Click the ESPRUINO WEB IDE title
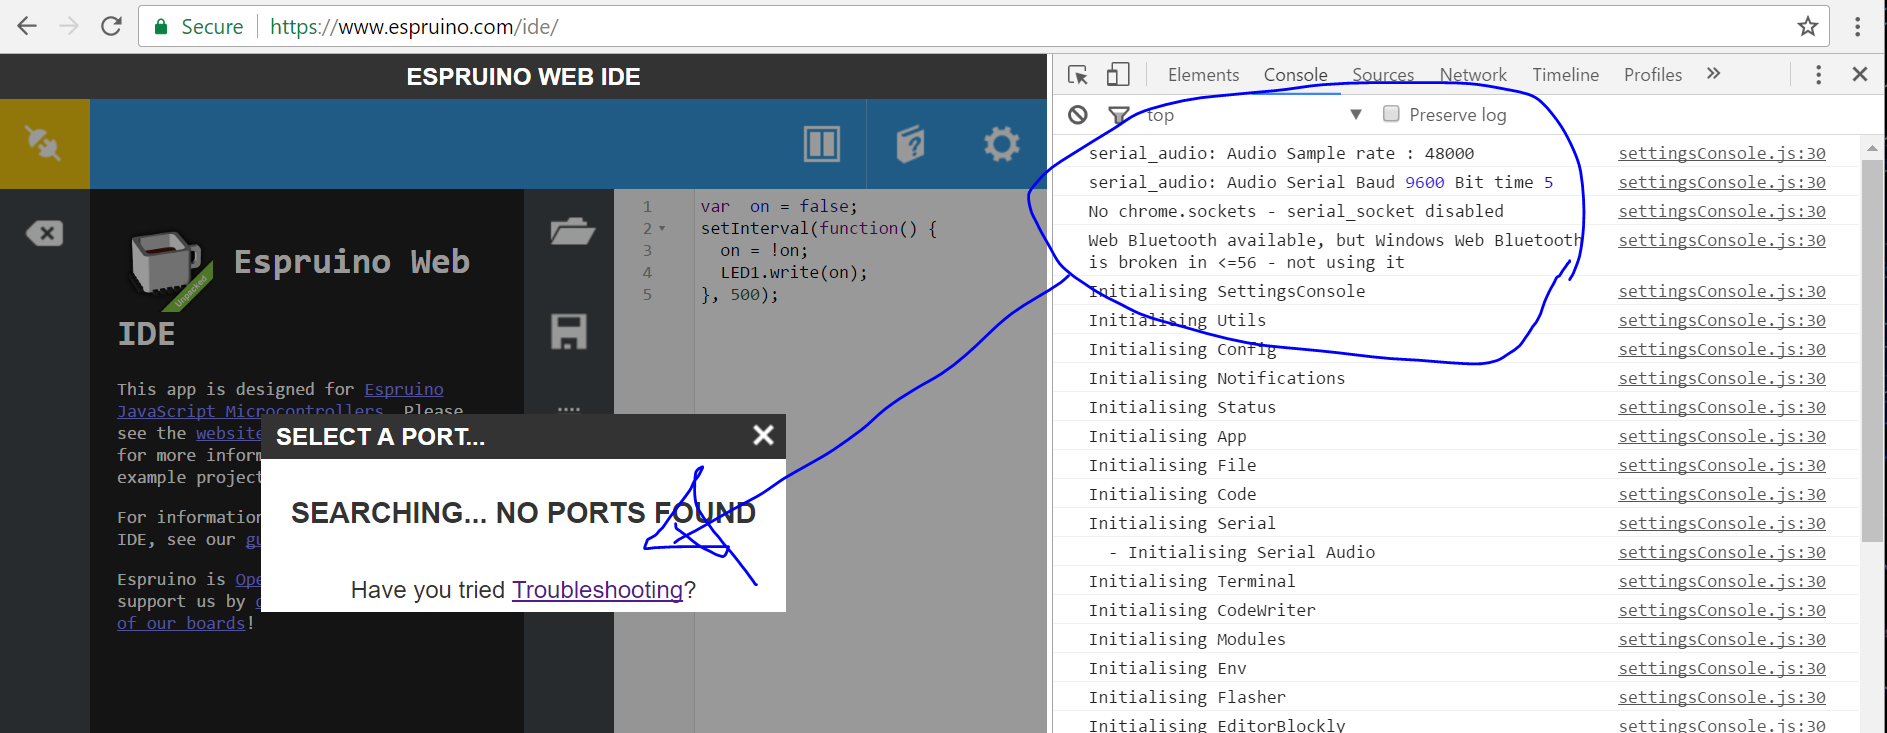The height and width of the screenshot is (733, 1887). point(523,77)
